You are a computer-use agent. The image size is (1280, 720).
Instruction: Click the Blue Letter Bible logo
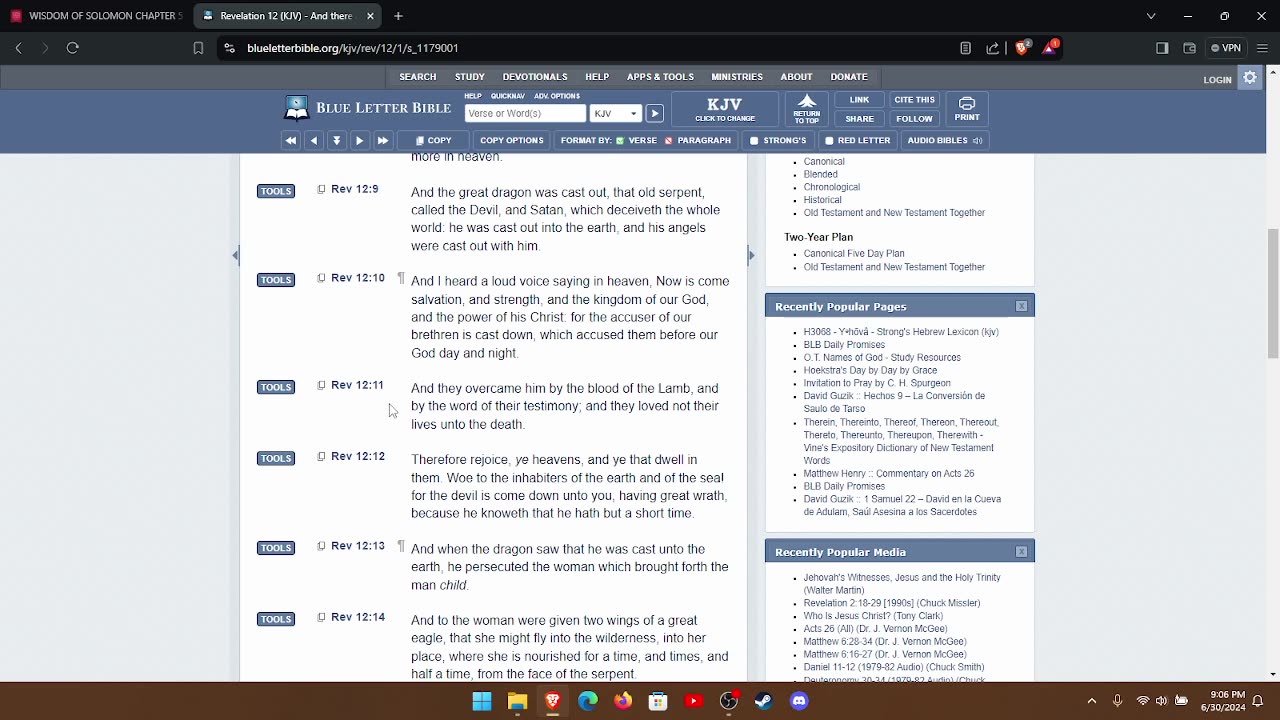click(367, 108)
